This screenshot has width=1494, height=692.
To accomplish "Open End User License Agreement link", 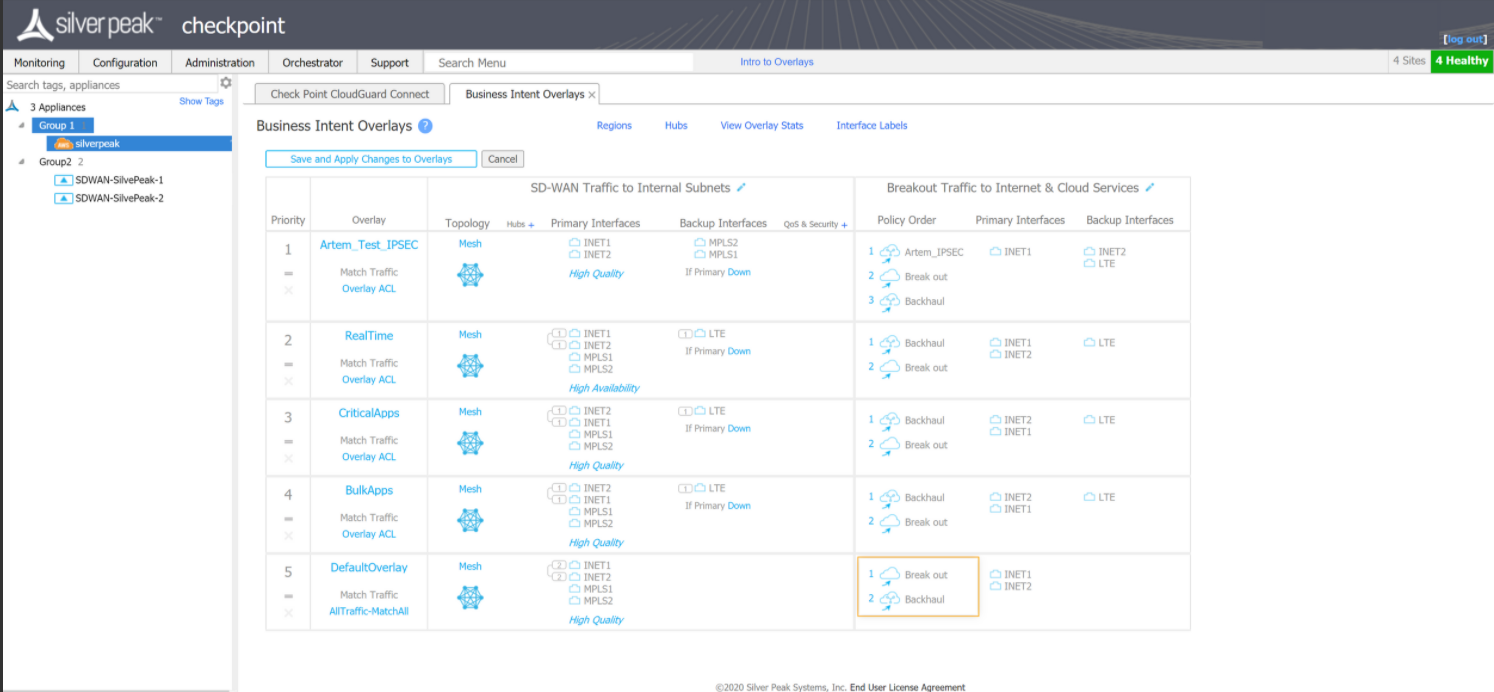I will tap(908, 687).
